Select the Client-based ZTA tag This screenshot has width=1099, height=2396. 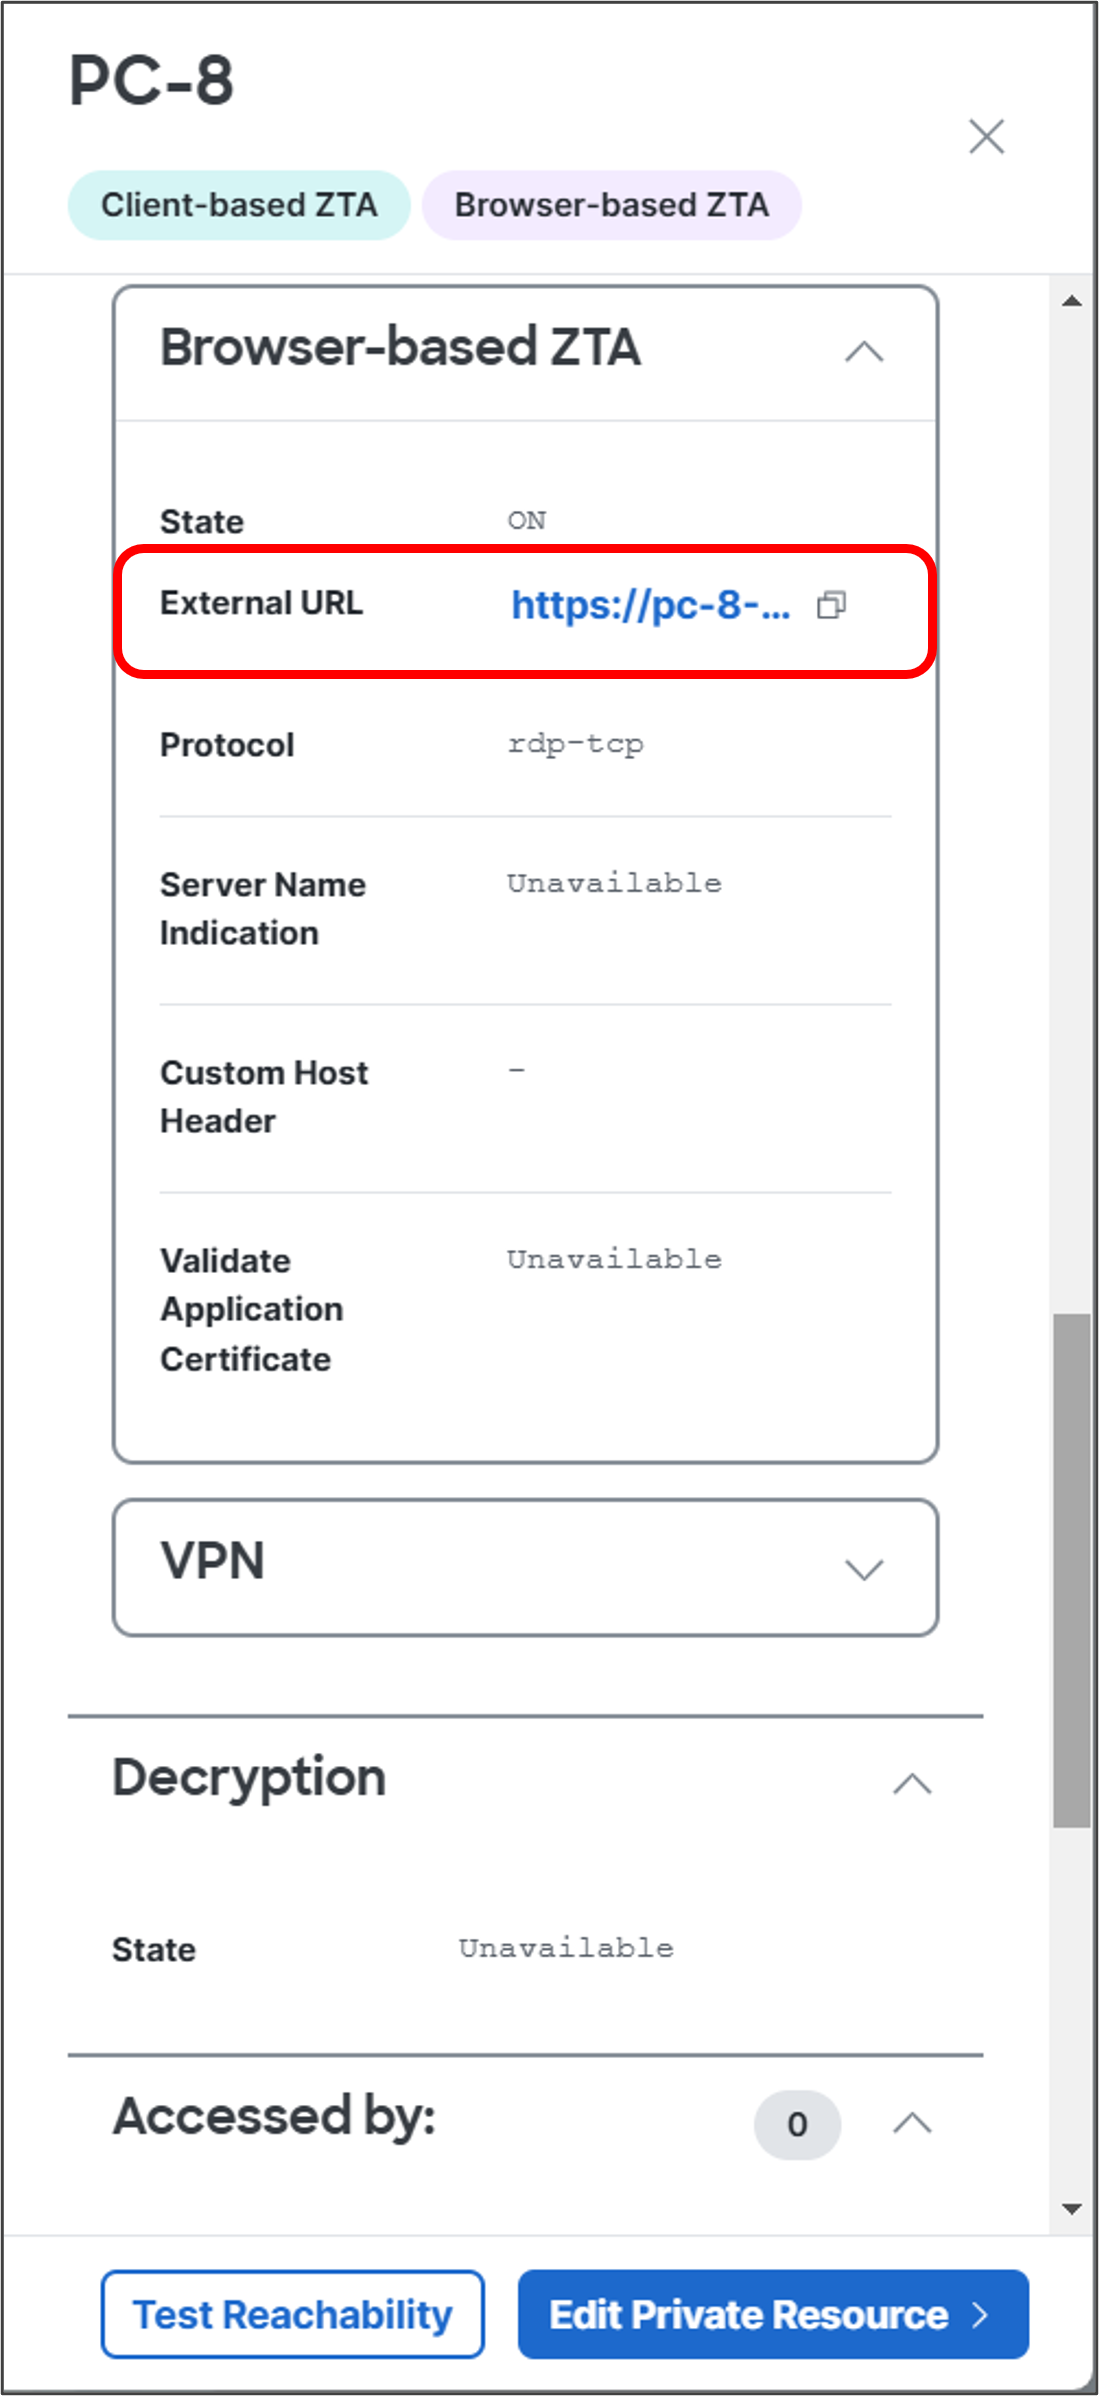click(x=239, y=205)
